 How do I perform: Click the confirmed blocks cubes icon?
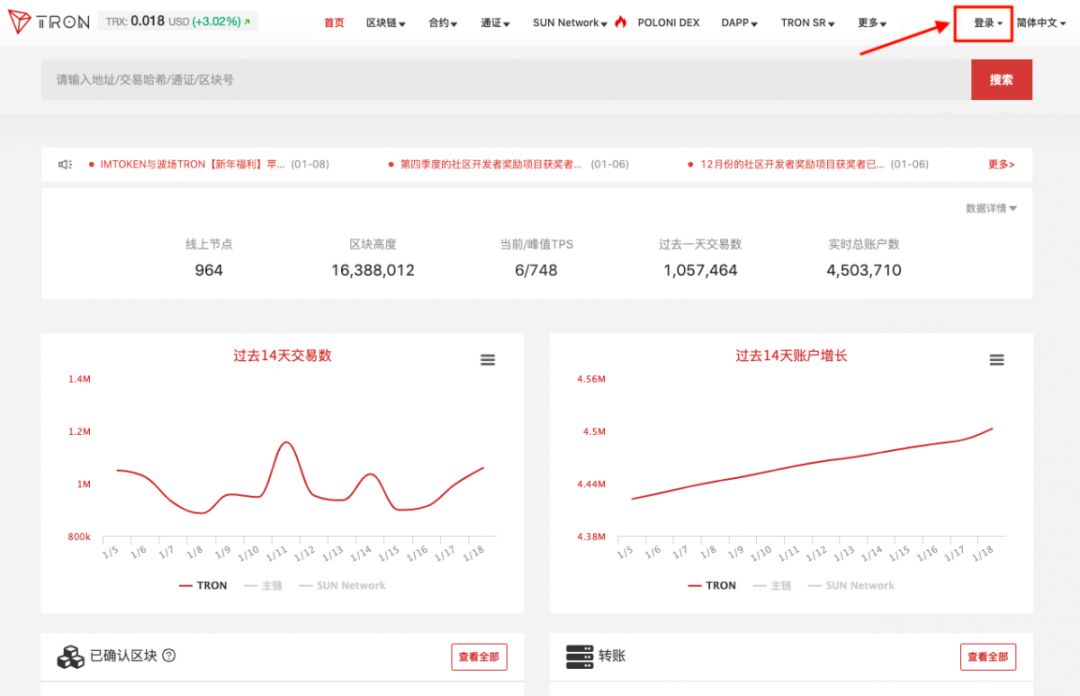[70, 657]
